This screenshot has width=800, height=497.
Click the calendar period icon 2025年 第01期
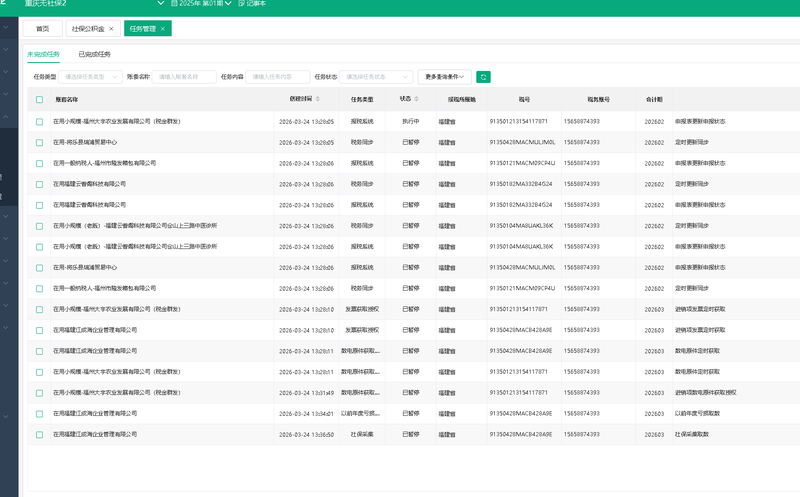coord(174,3)
